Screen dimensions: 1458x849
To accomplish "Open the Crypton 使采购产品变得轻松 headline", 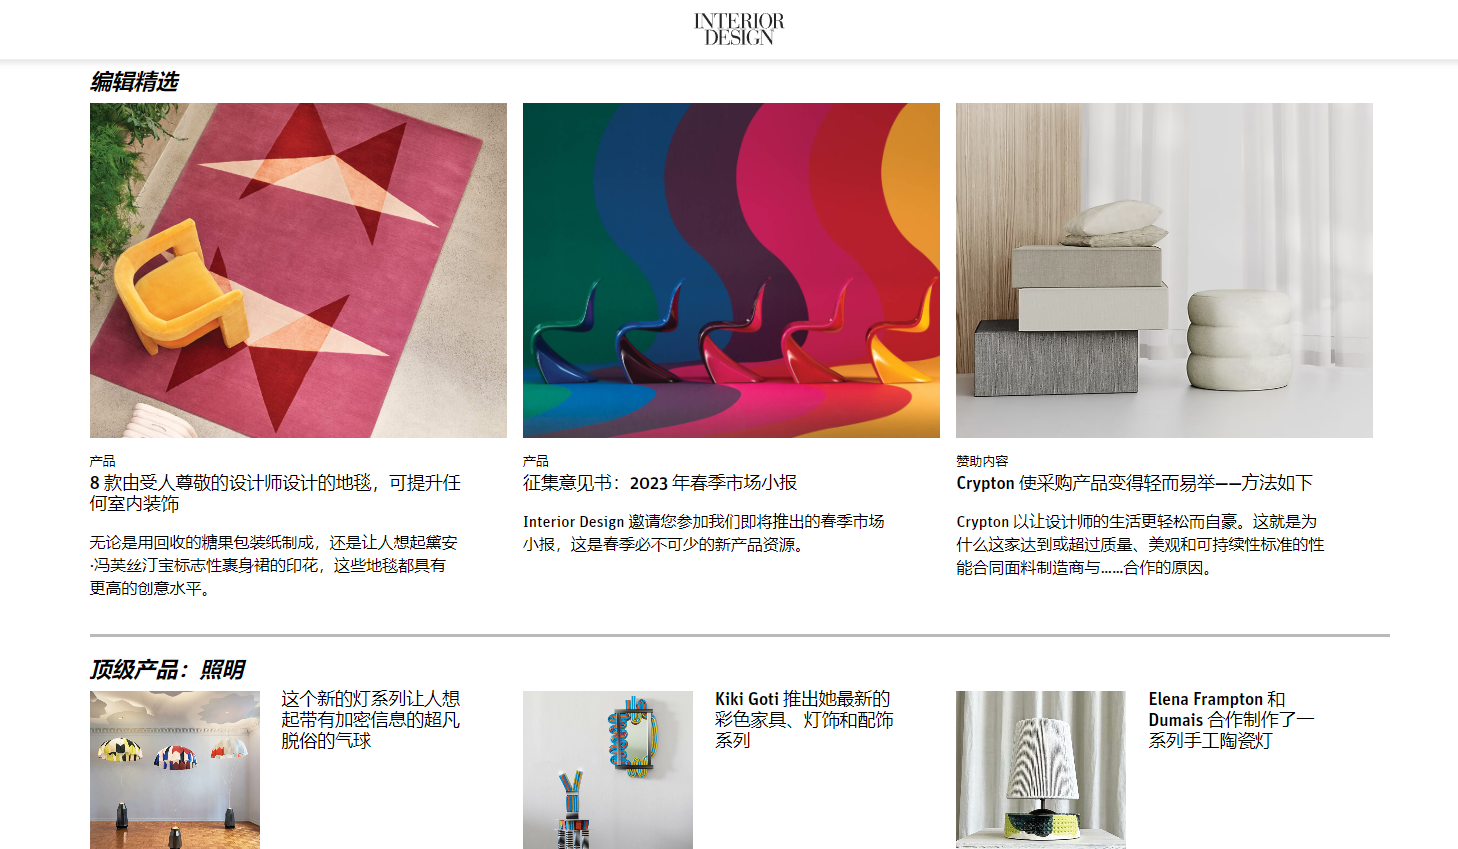I will point(1134,483).
